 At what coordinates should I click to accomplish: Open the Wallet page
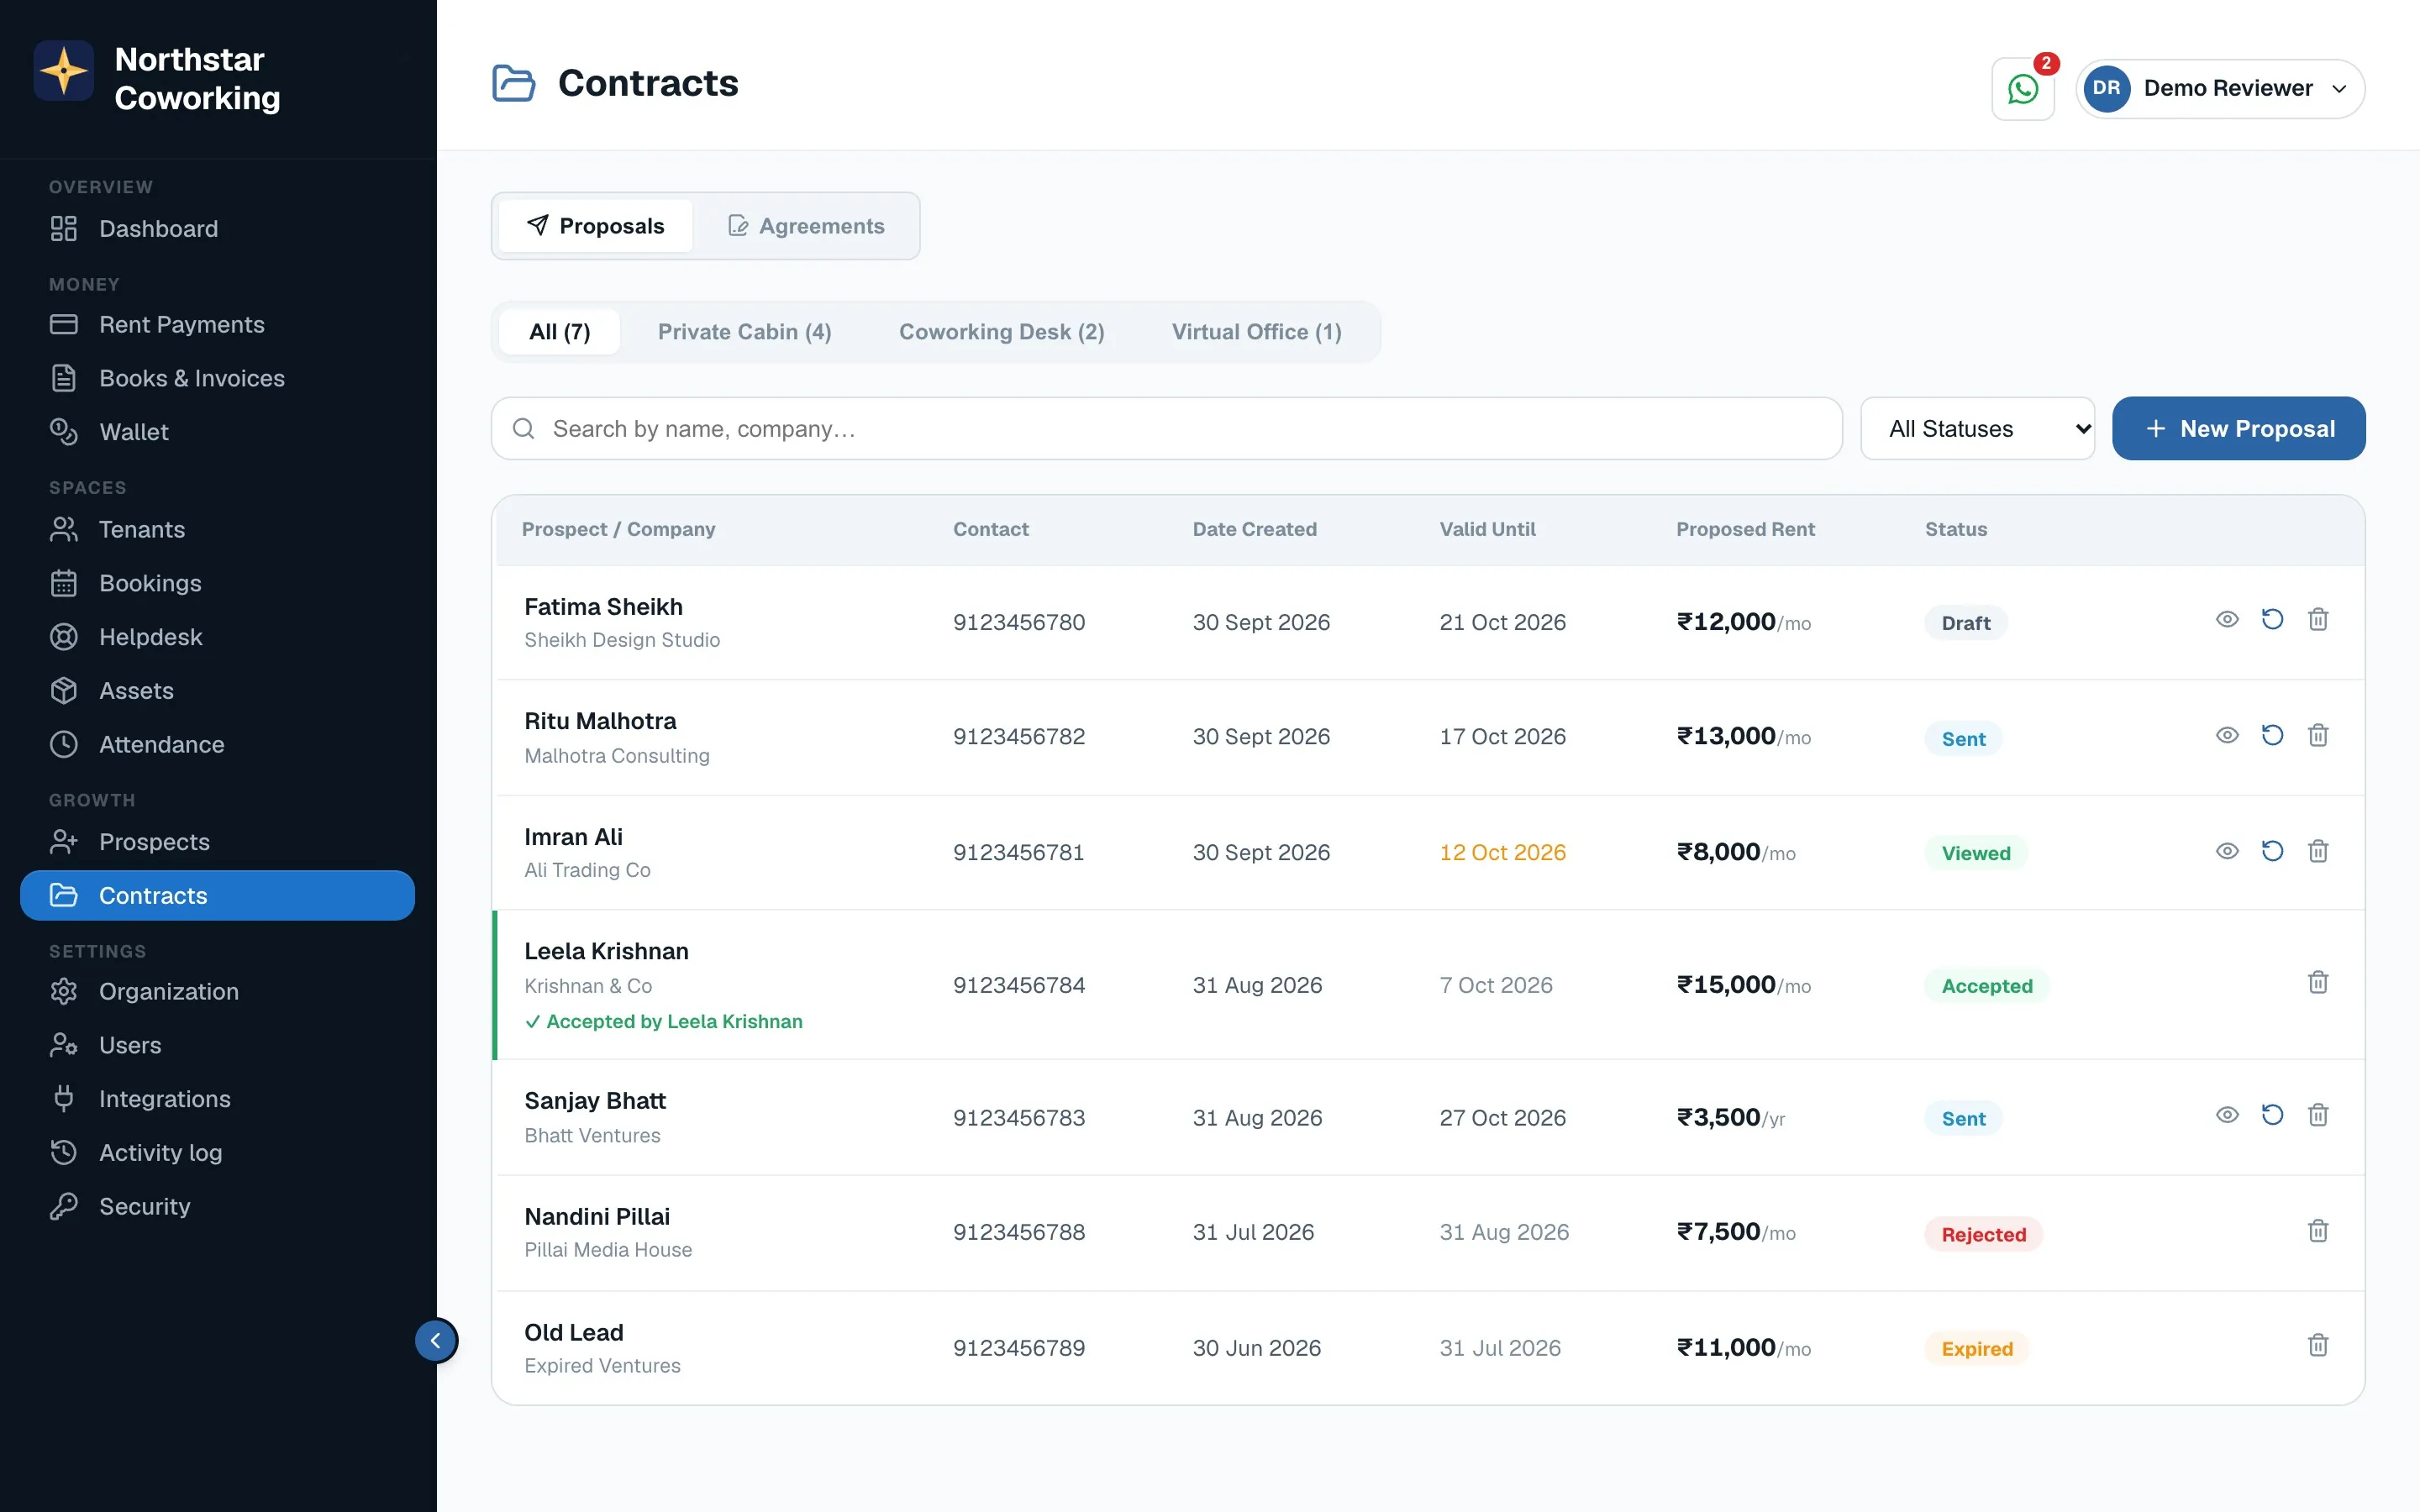(217, 432)
